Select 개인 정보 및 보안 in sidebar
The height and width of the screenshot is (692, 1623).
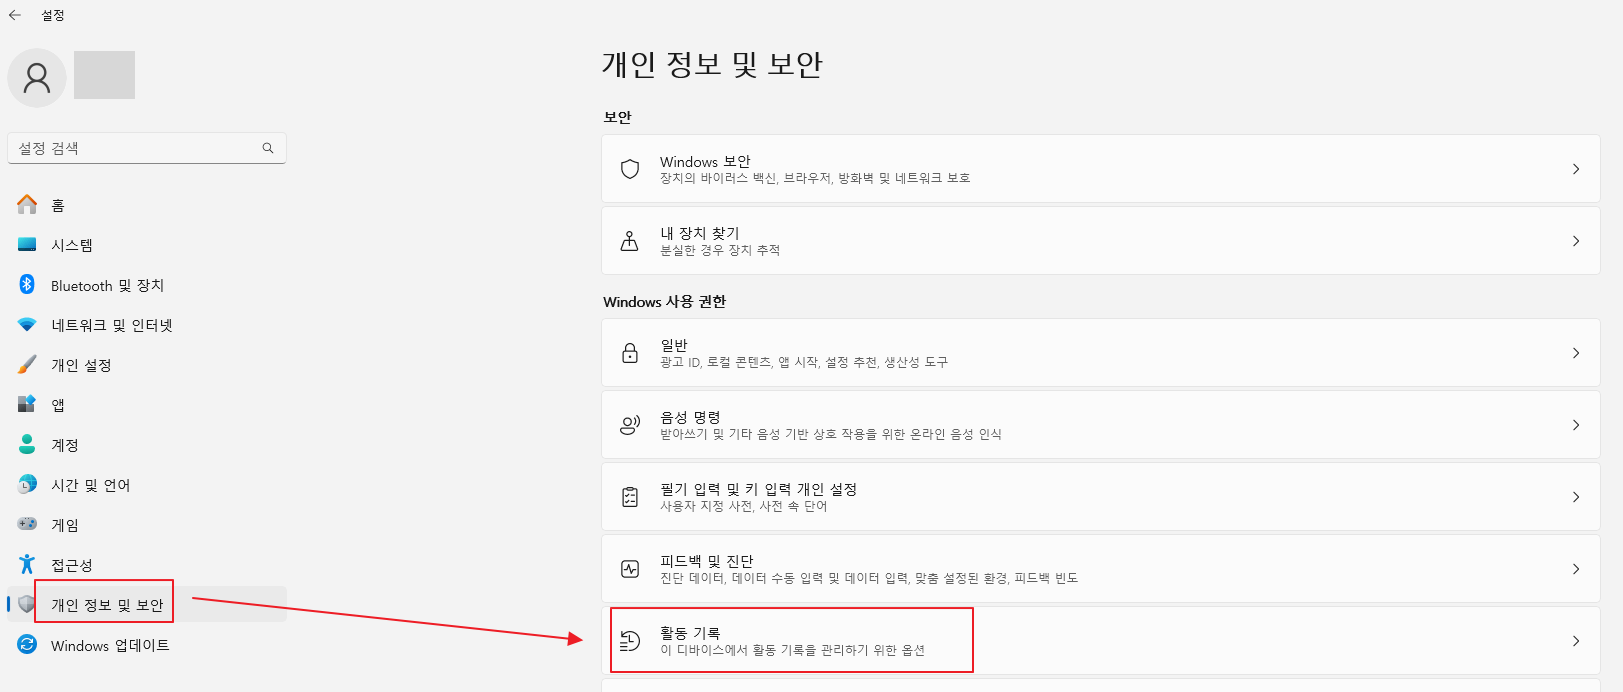[x=147, y=605]
